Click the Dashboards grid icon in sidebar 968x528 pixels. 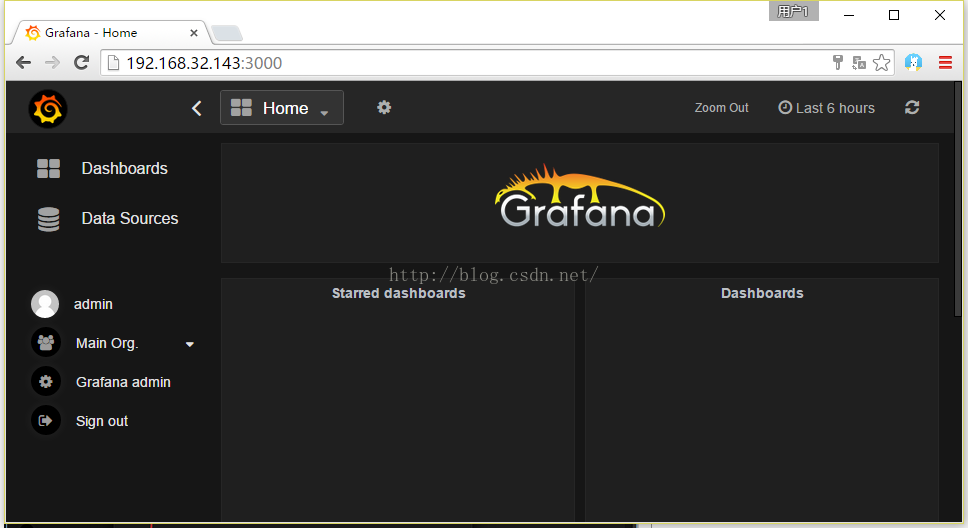tap(48, 169)
